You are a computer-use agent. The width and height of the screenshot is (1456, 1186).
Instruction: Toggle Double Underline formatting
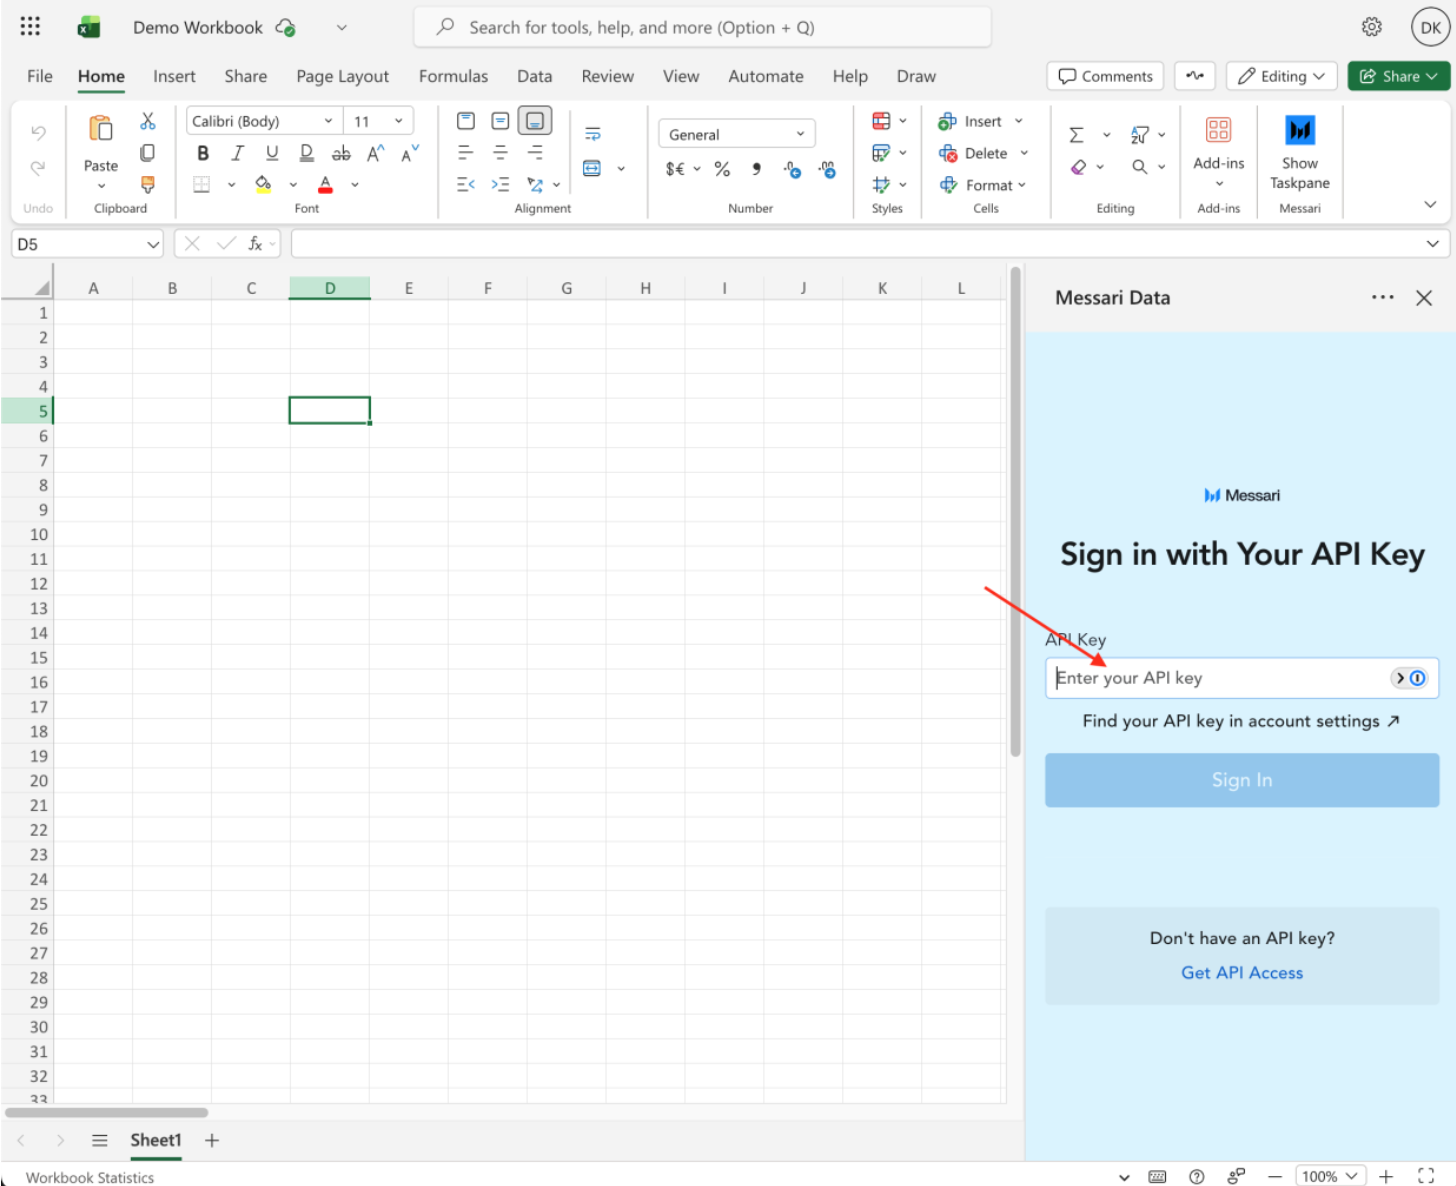[306, 153]
